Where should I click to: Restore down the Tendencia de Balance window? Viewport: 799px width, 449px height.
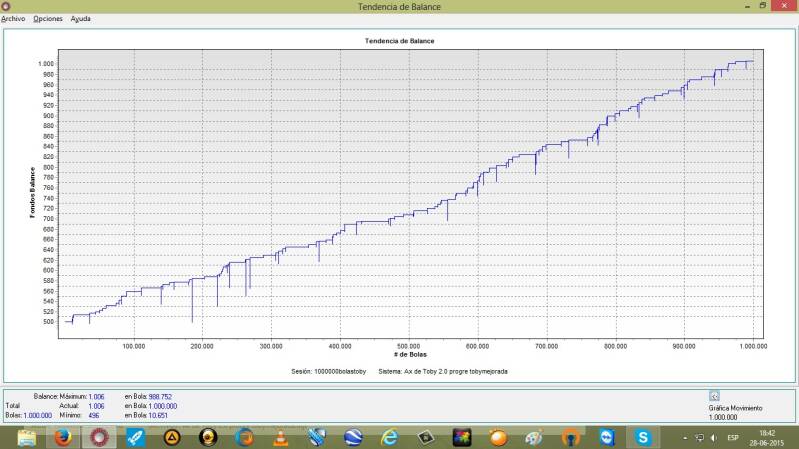(x=763, y=6)
